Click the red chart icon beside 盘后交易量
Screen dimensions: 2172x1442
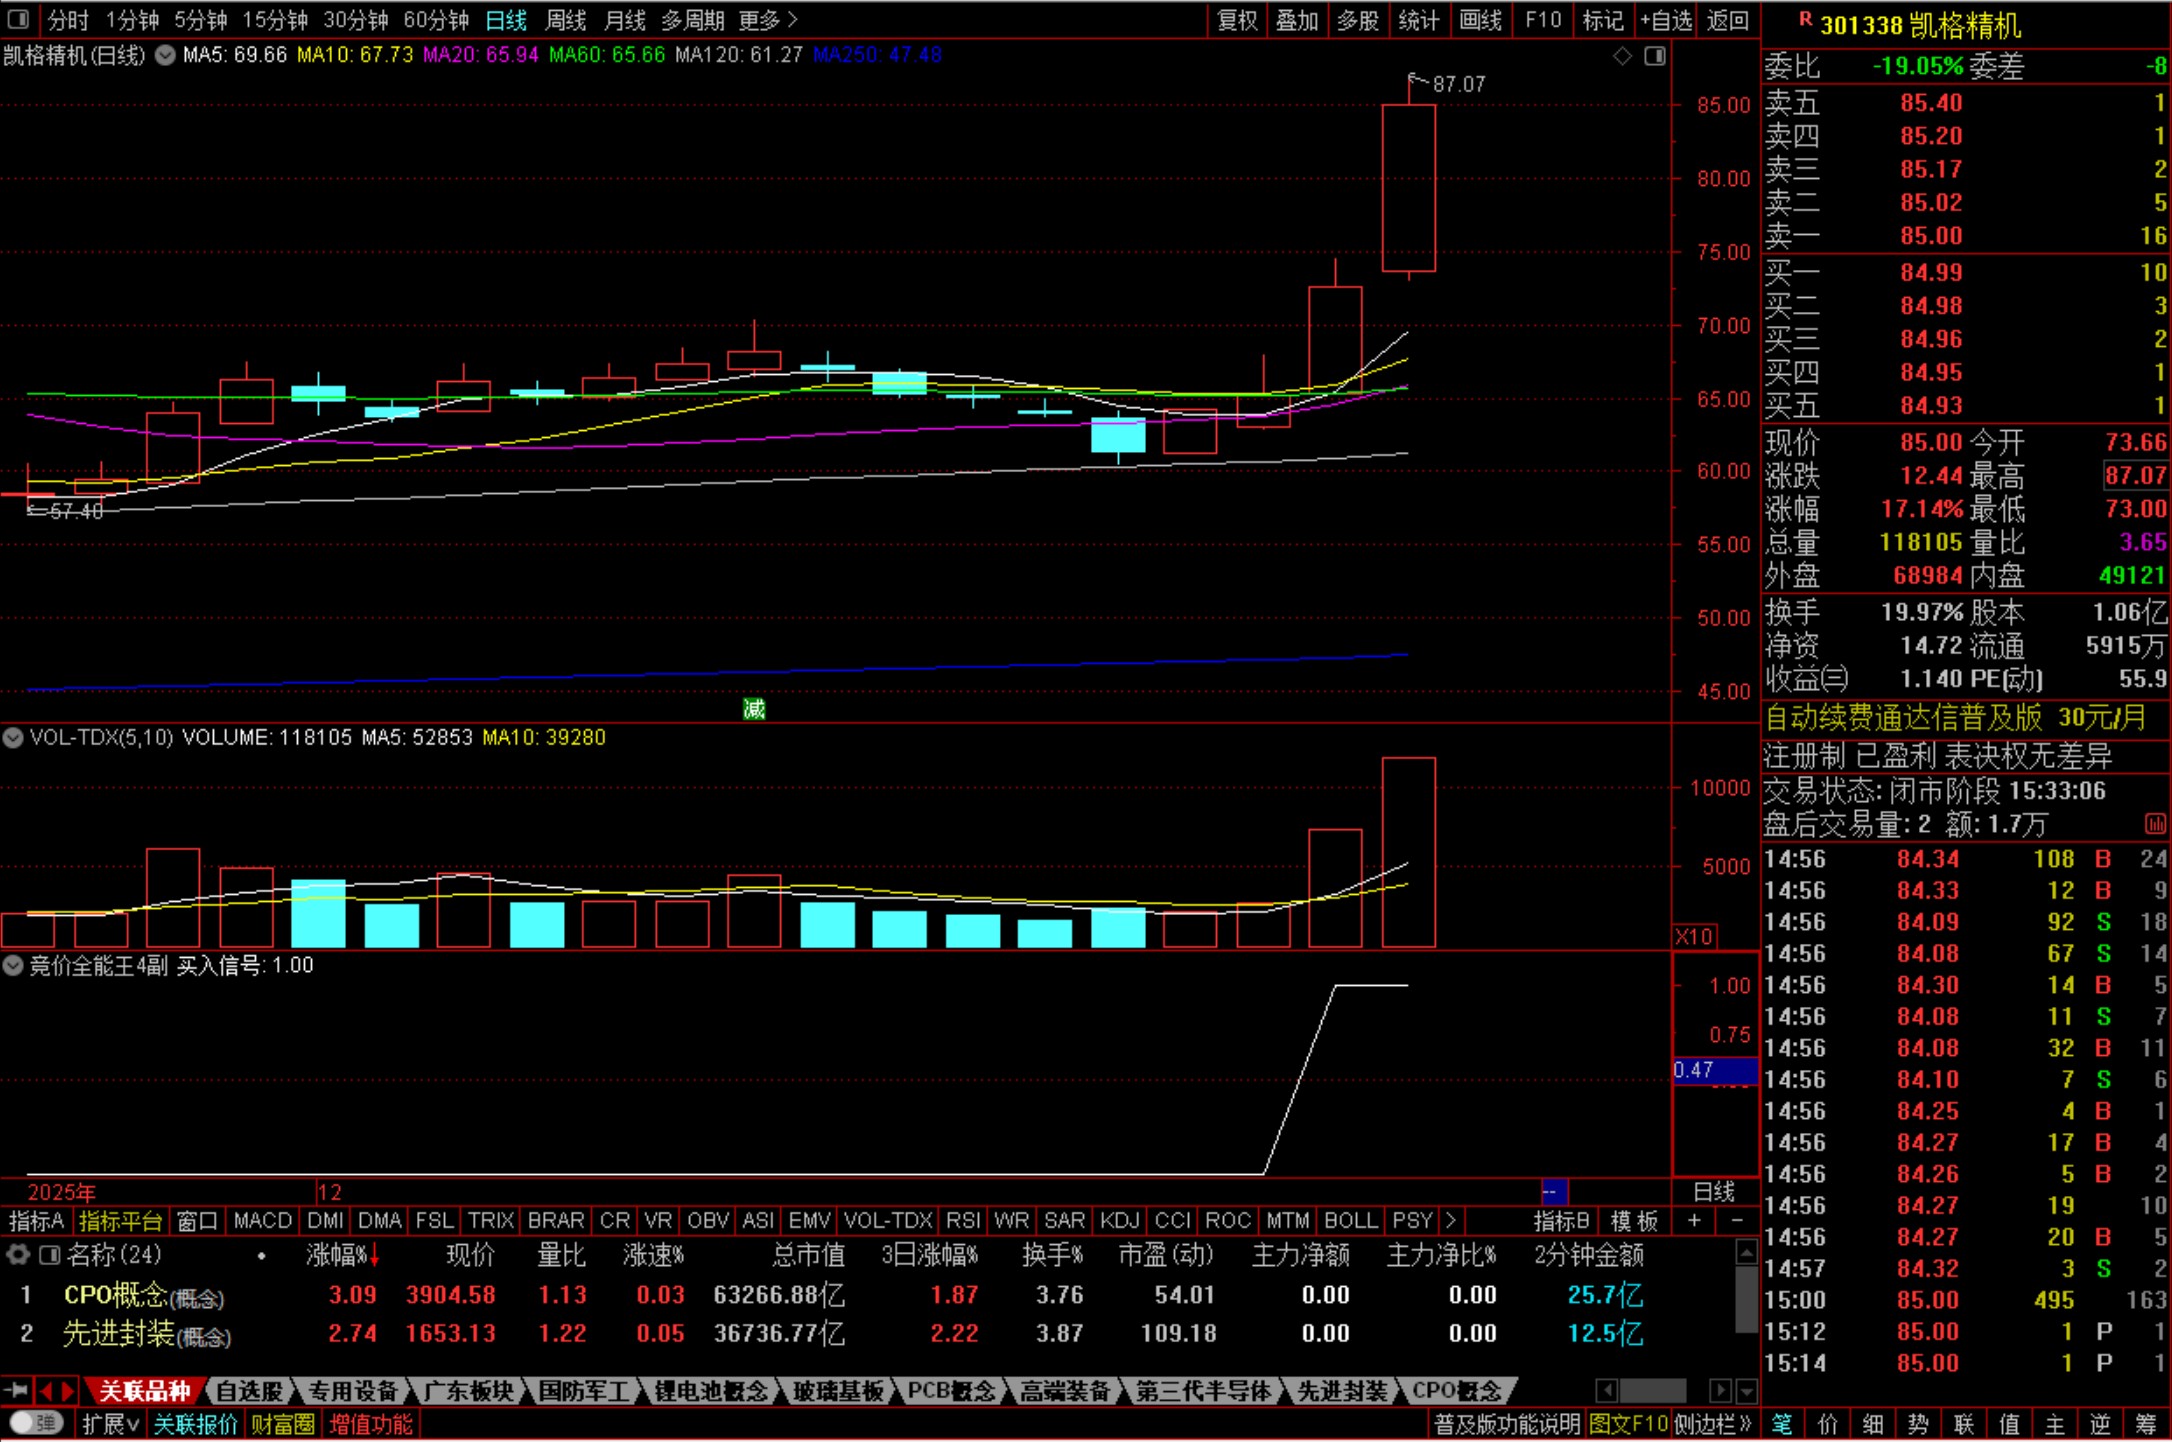pyautogui.click(x=2154, y=824)
